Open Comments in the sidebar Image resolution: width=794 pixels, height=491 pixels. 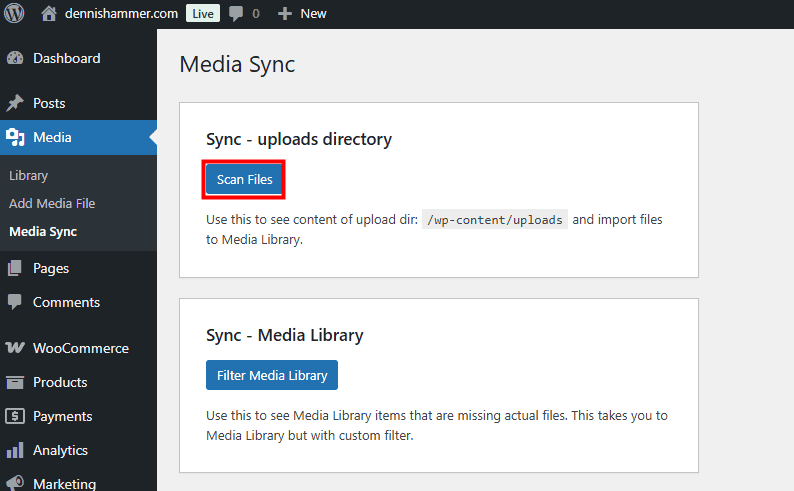click(x=66, y=302)
